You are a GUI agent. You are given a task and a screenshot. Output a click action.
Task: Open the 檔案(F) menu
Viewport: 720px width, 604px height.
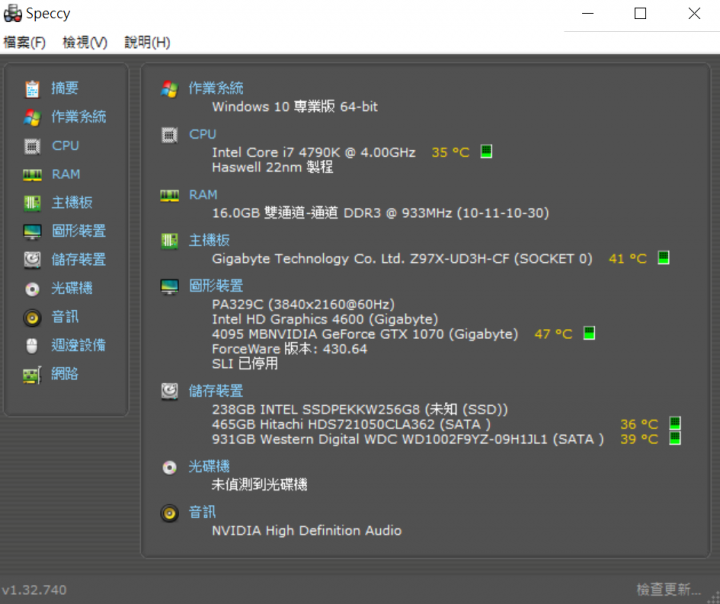click(24, 42)
